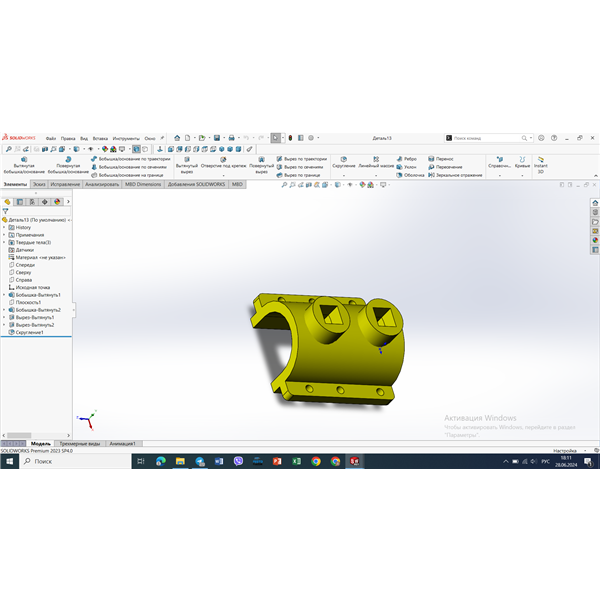The width and height of the screenshot is (600, 600).
Task: Expand Бобышка-Вытянуть1 feature
Action: click(4, 295)
